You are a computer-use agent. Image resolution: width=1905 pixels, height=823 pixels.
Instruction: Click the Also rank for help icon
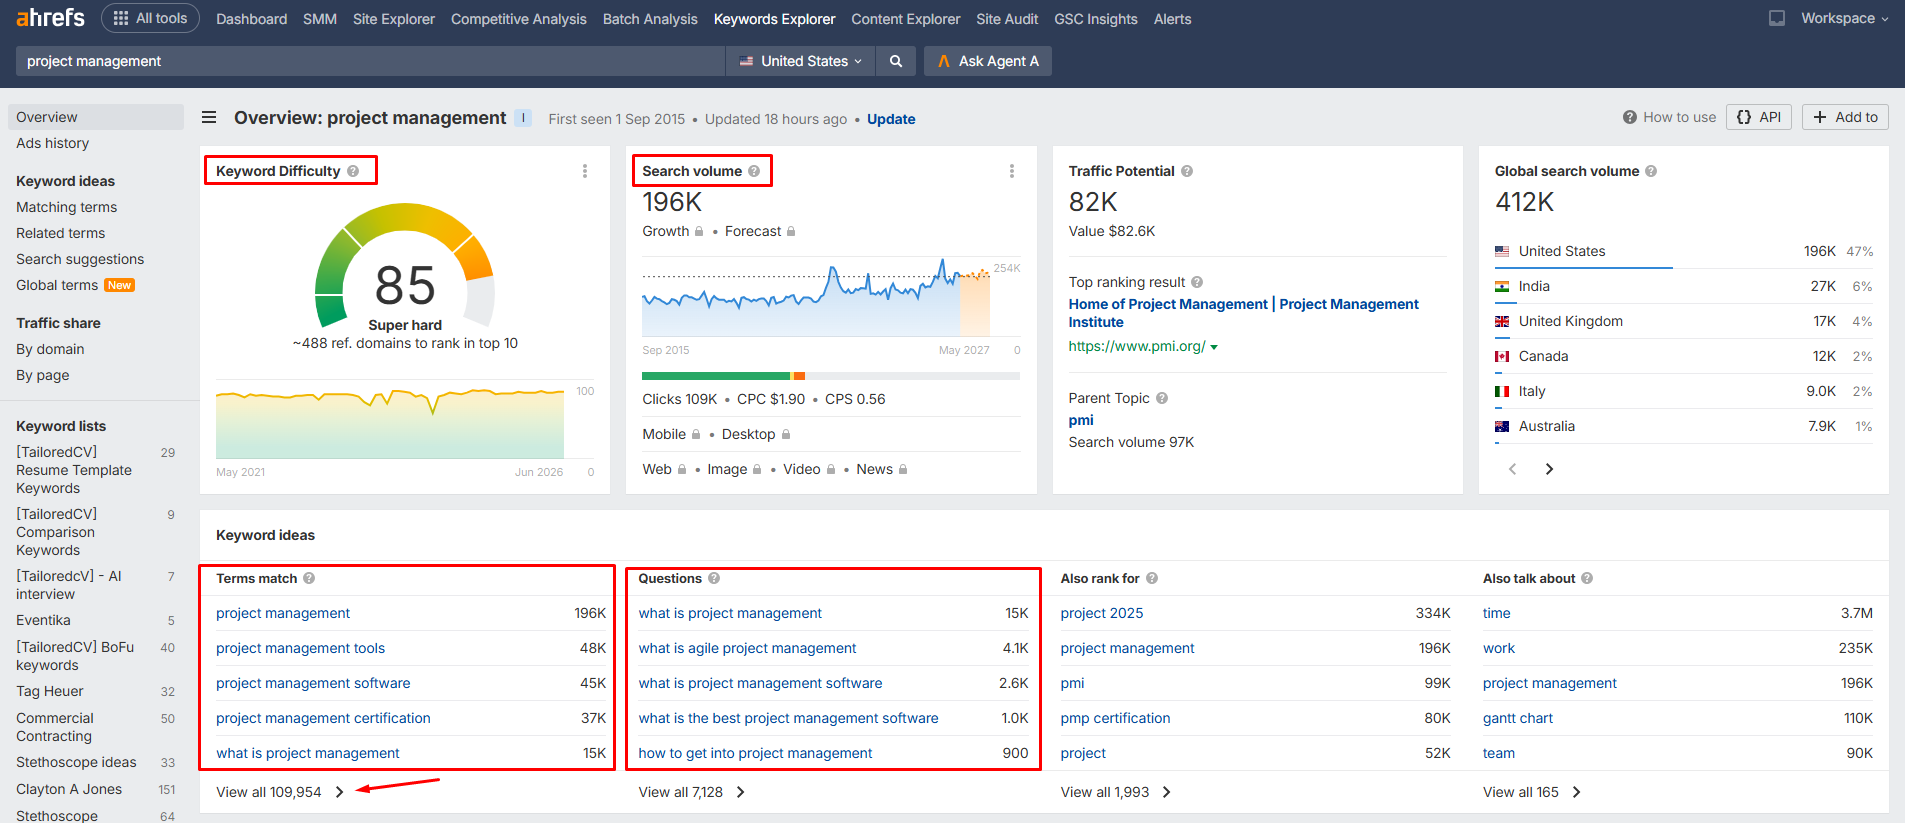coord(1152,578)
